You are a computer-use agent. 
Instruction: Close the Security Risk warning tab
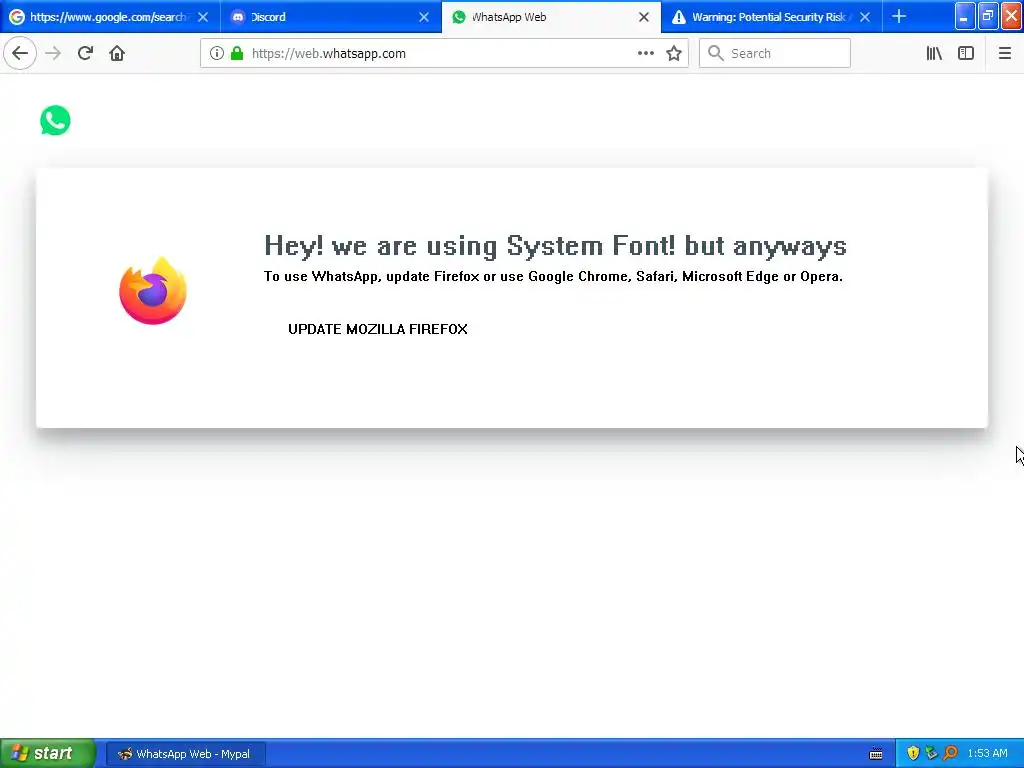865,17
